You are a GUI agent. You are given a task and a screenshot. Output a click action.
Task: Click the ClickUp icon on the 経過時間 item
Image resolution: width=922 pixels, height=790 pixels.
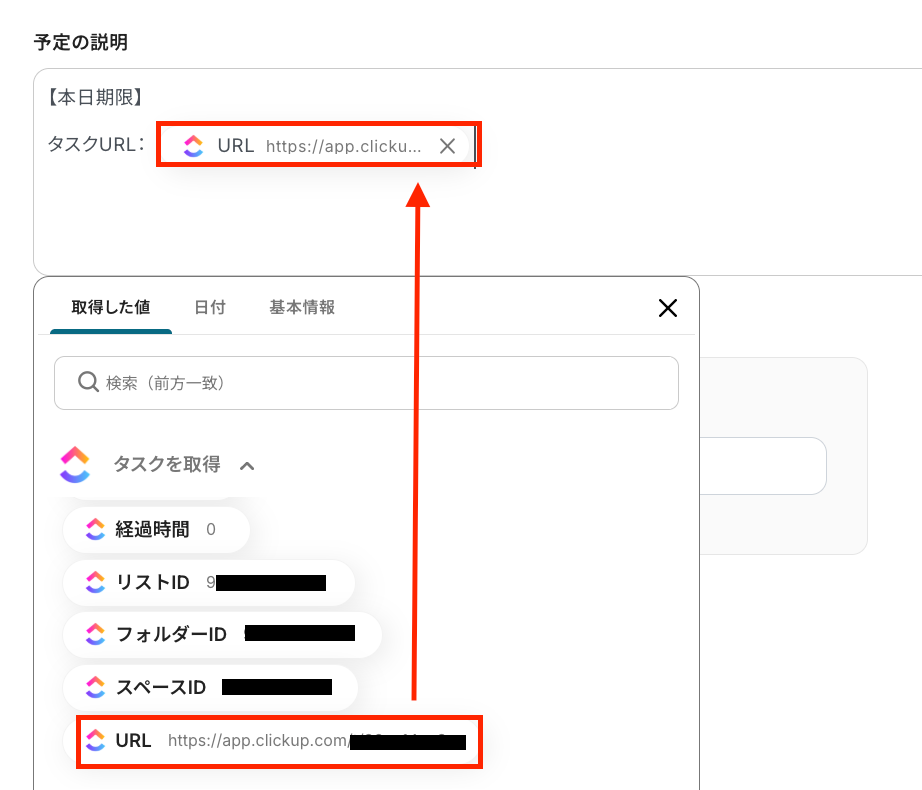coord(95,529)
